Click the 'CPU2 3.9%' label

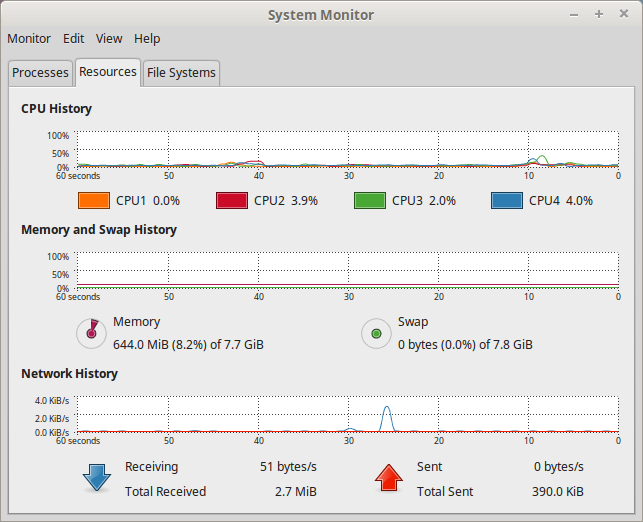click(x=286, y=201)
